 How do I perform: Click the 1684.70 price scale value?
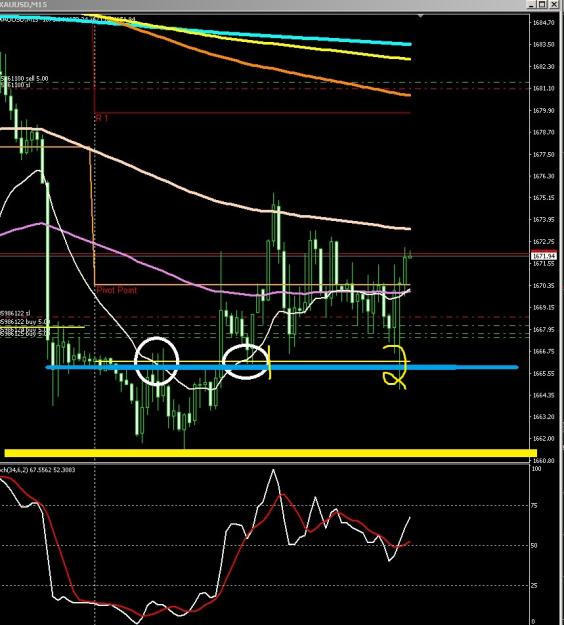(544, 23)
